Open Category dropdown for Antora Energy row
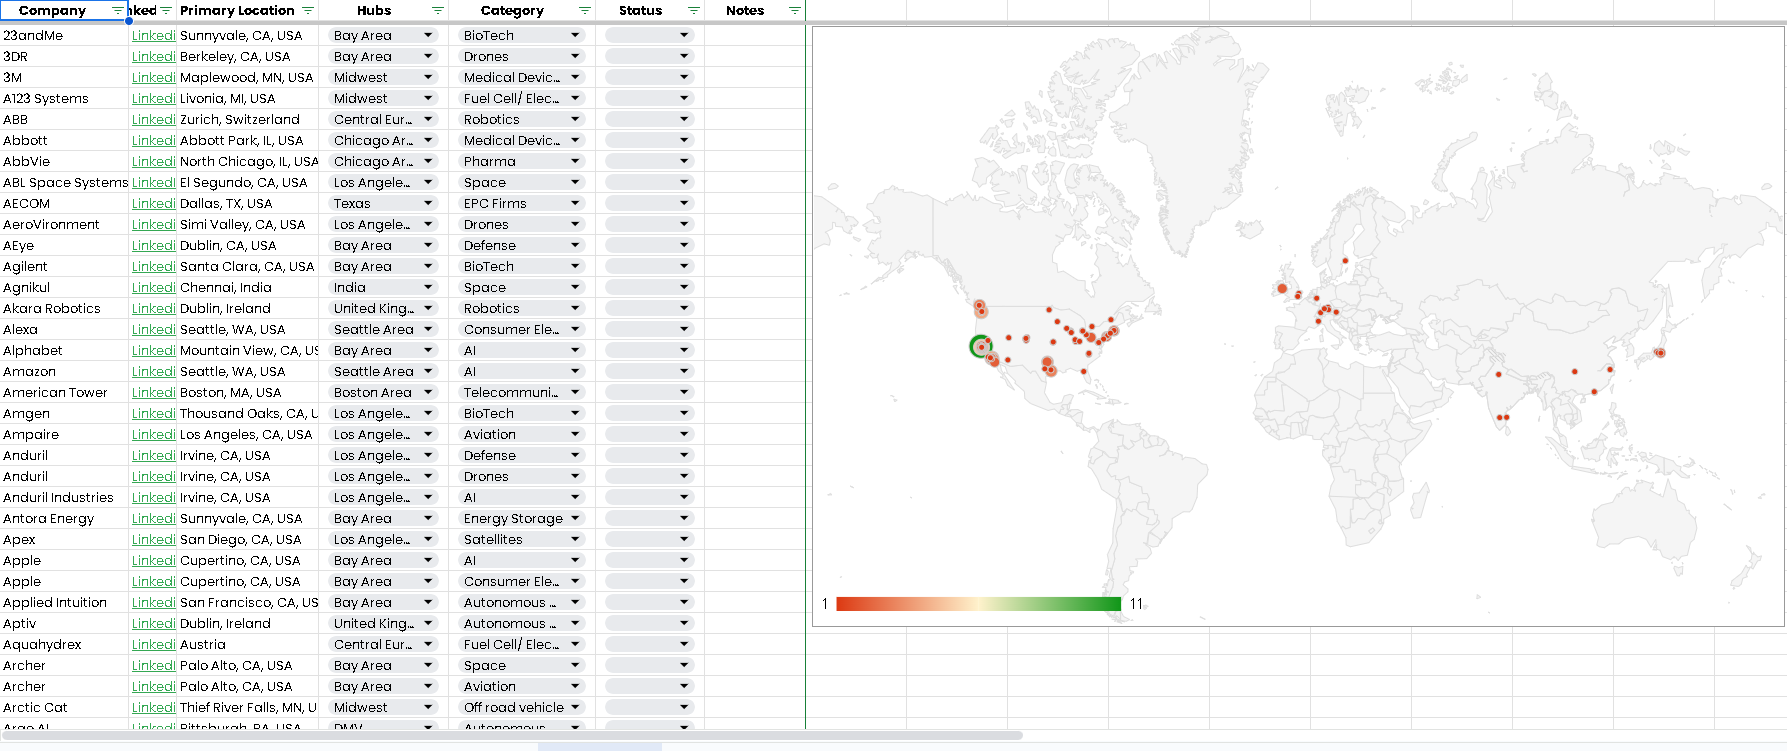 (x=575, y=518)
